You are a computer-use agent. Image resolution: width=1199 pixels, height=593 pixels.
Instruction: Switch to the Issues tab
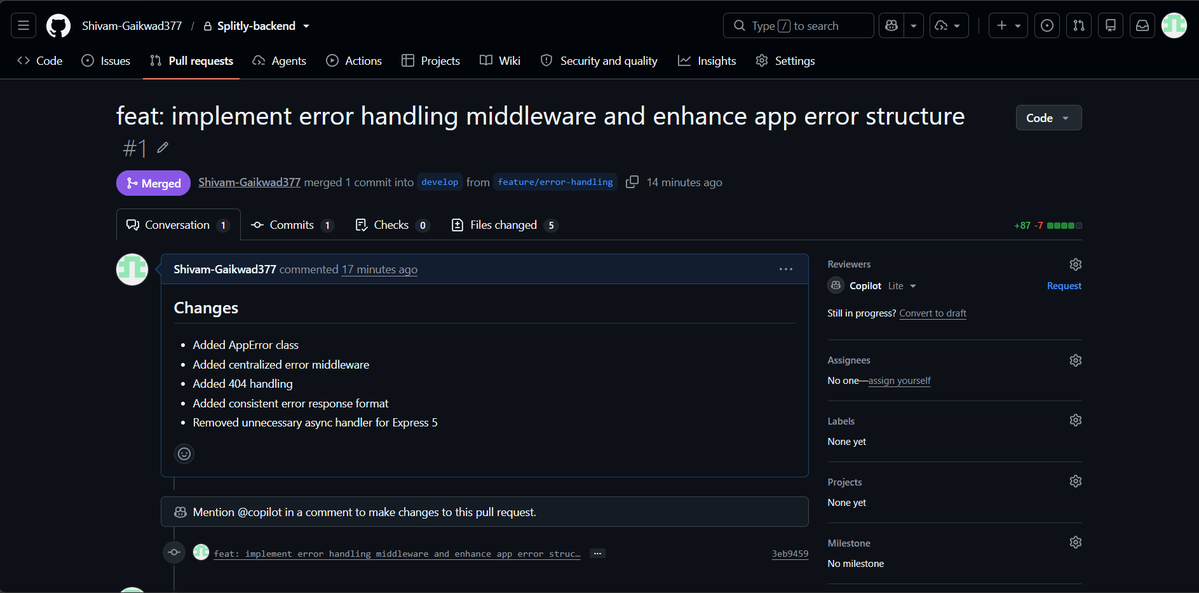[106, 60]
